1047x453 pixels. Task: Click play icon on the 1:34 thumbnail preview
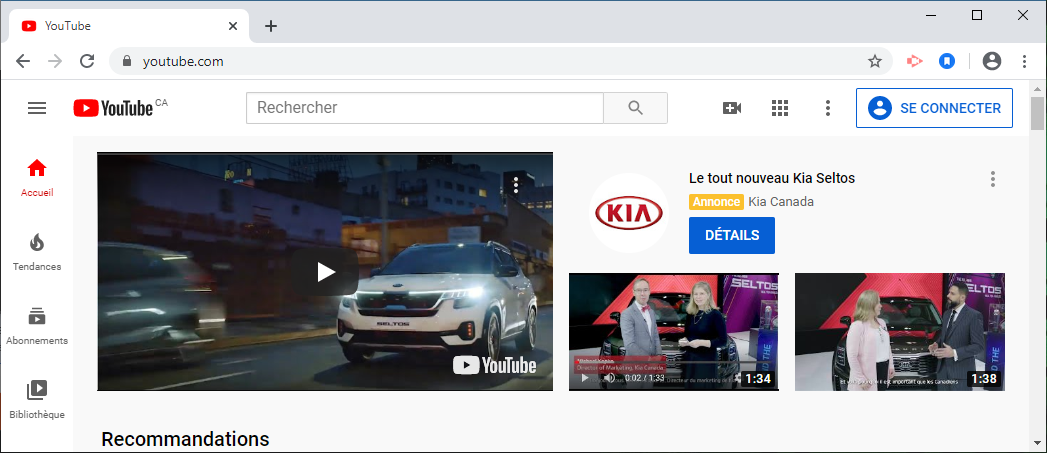click(586, 379)
